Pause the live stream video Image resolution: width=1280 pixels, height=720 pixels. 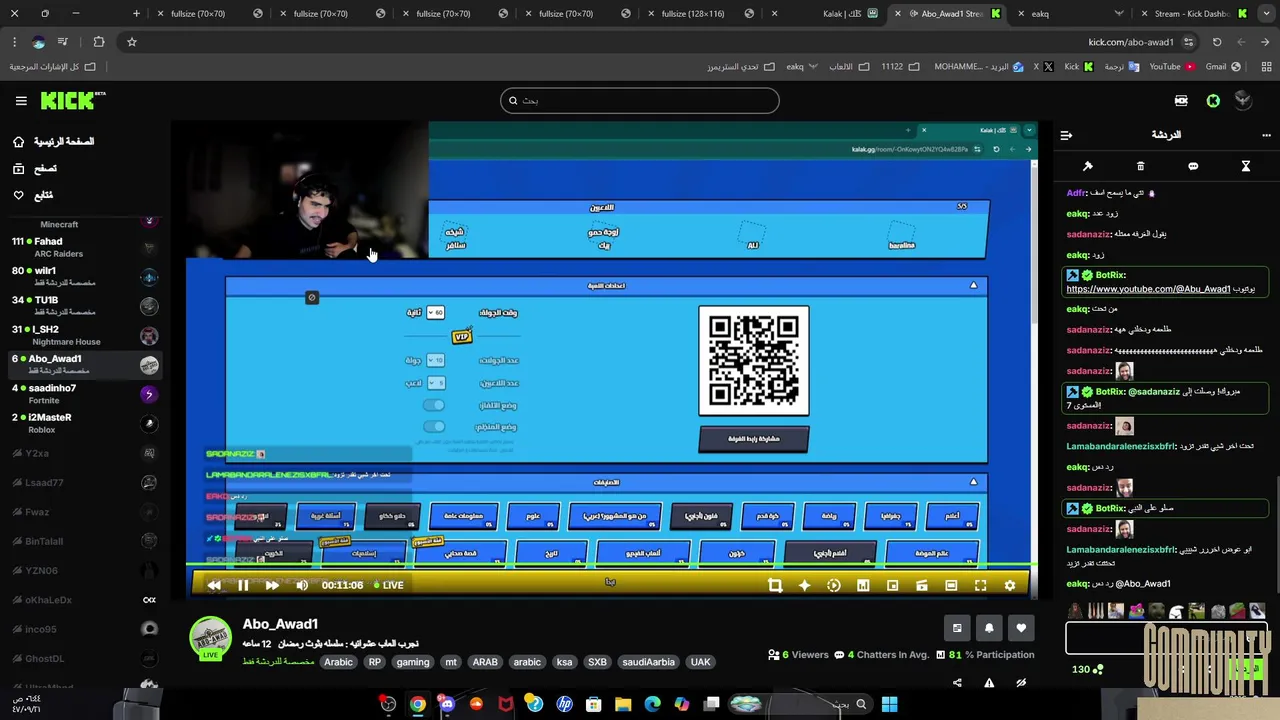click(243, 585)
